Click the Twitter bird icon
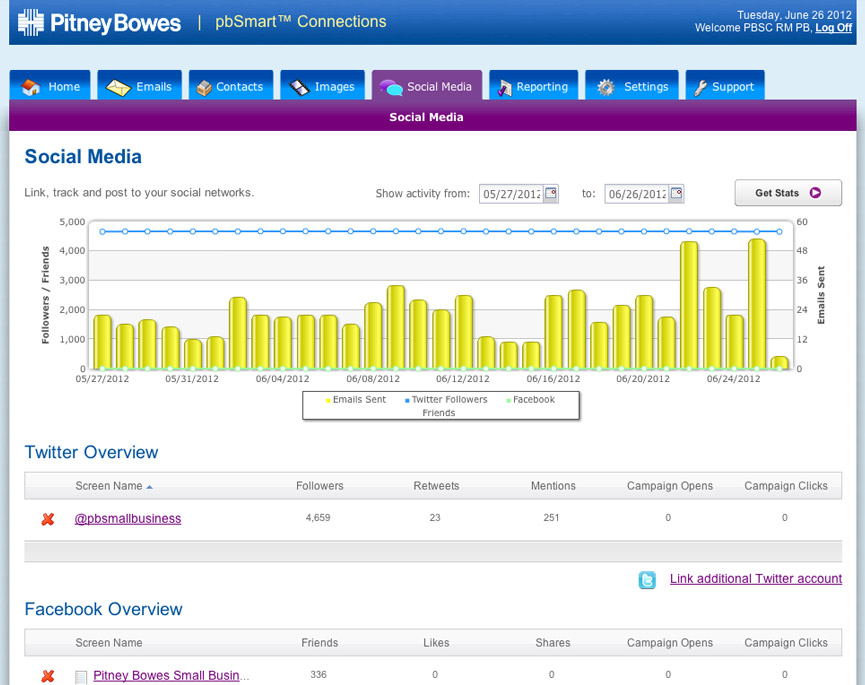865x685 pixels. [647, 580]
